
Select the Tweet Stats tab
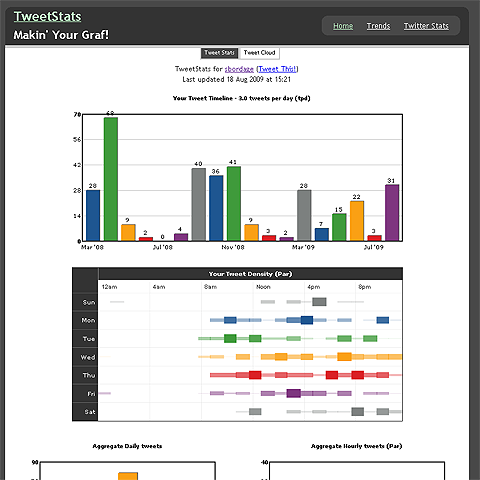coord(219,53)
